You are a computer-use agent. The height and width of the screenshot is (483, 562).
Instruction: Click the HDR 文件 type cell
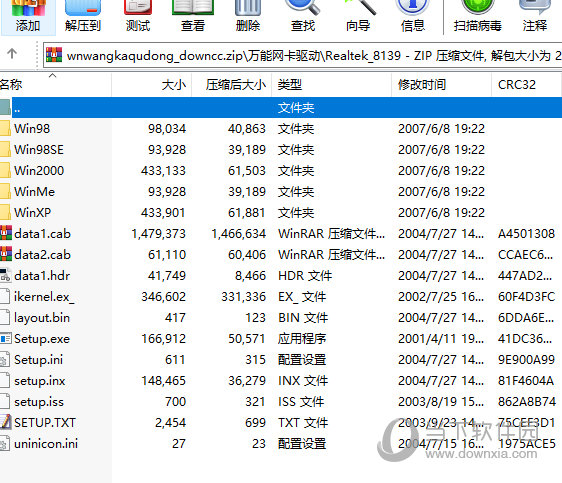coord(305,276)
